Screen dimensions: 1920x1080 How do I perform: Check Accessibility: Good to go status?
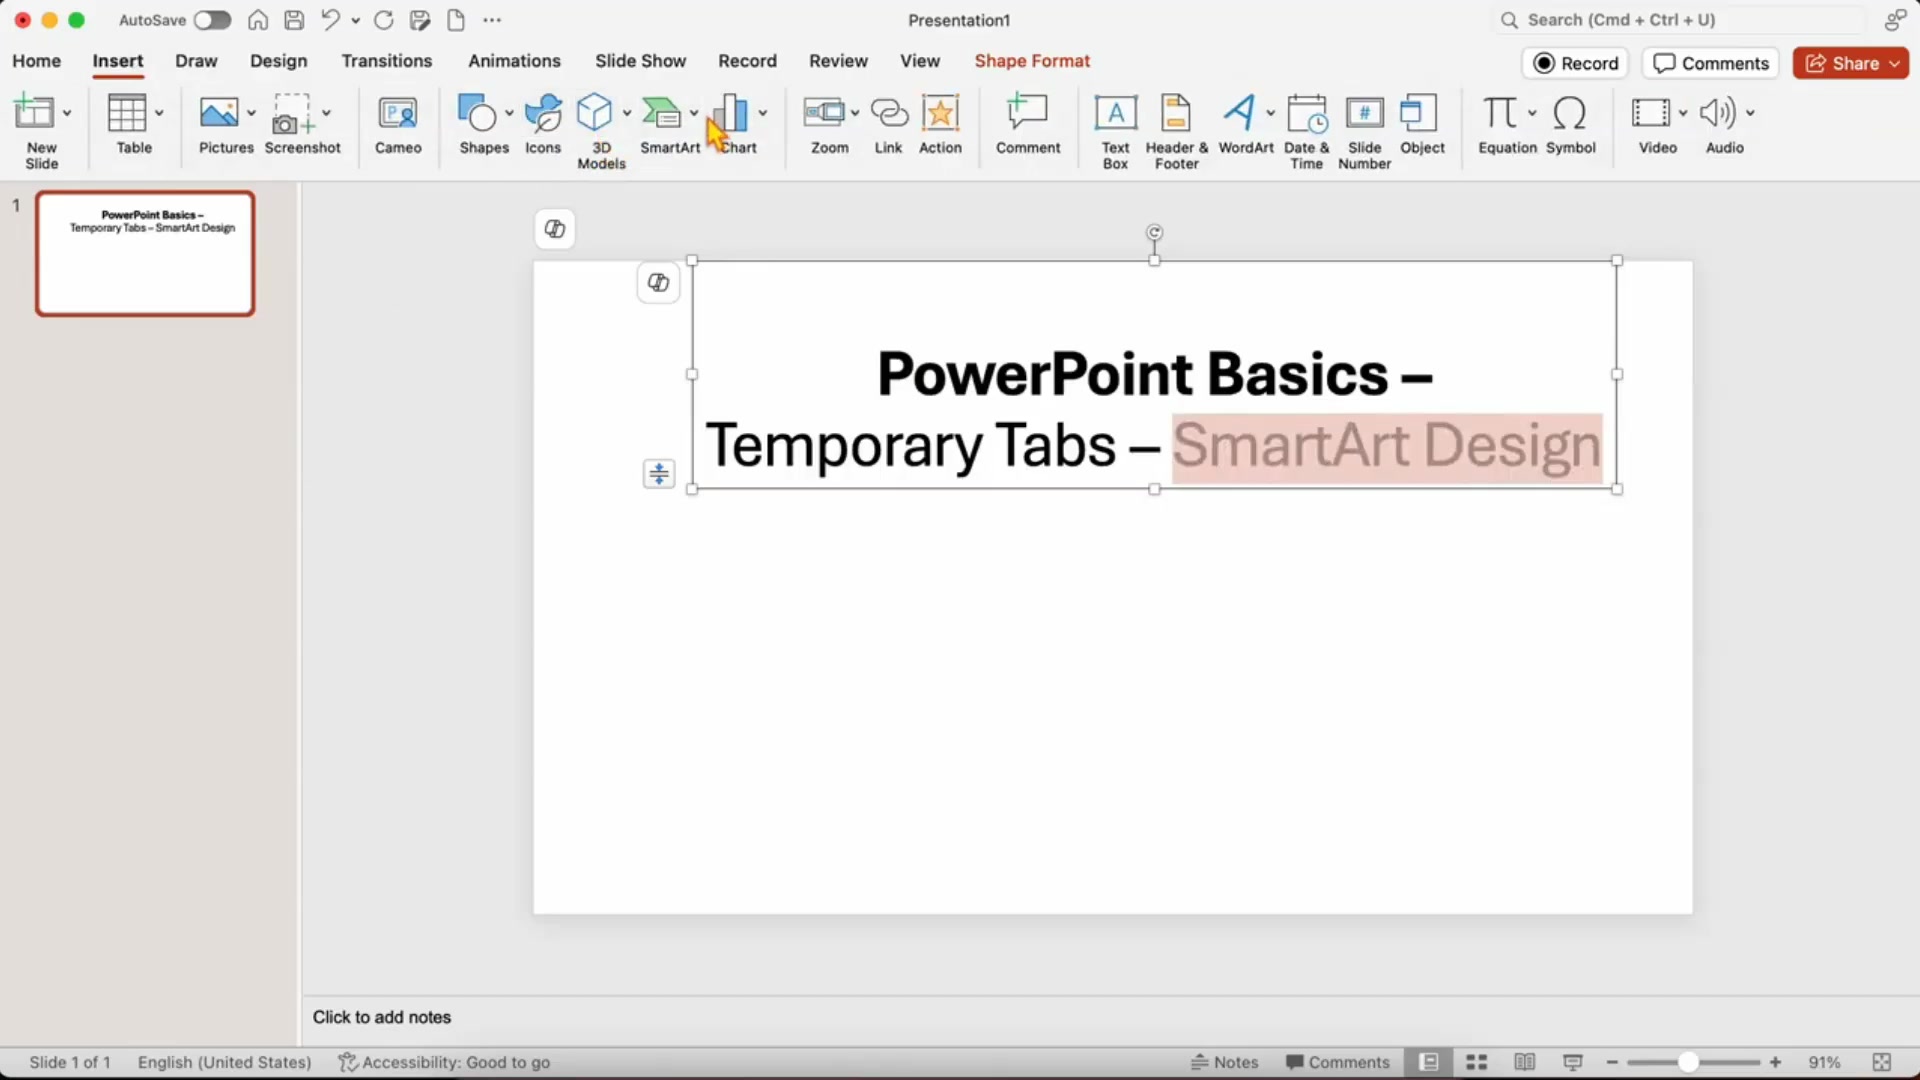(x=444, y=1062)
